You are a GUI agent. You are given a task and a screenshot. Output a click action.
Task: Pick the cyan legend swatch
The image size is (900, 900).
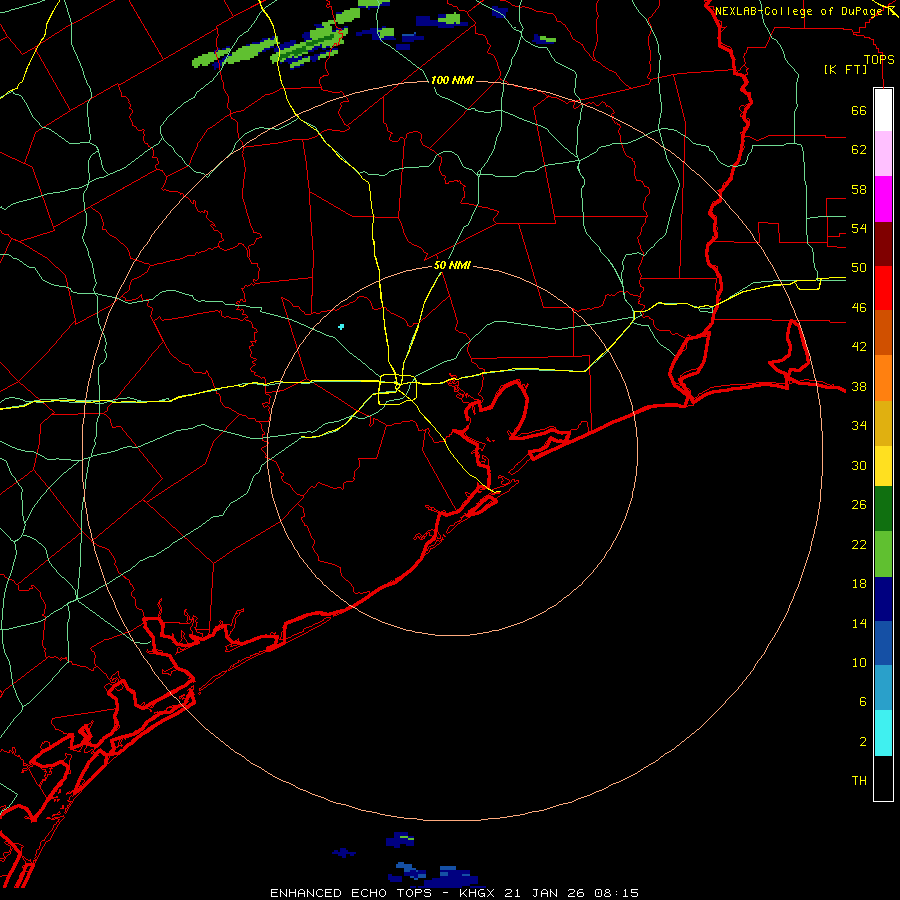(x=883, y=733)
